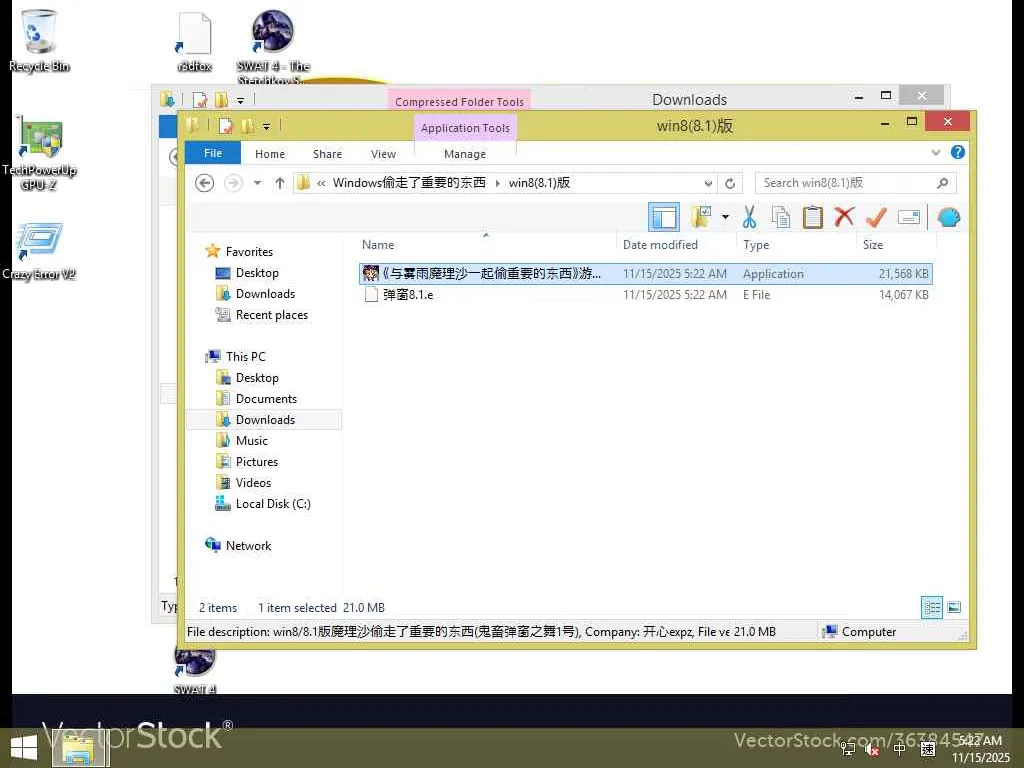Click File Explorer taskbar button

coord(78,749)
